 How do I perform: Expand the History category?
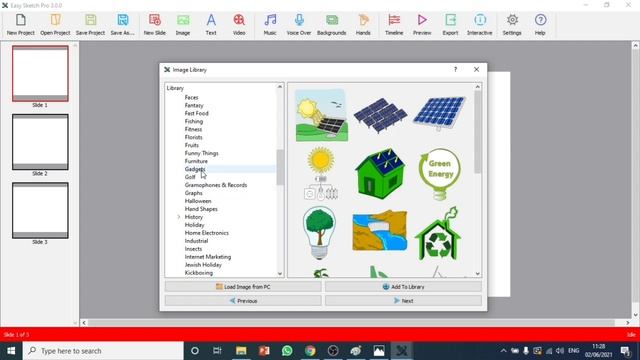coord(179,217)
